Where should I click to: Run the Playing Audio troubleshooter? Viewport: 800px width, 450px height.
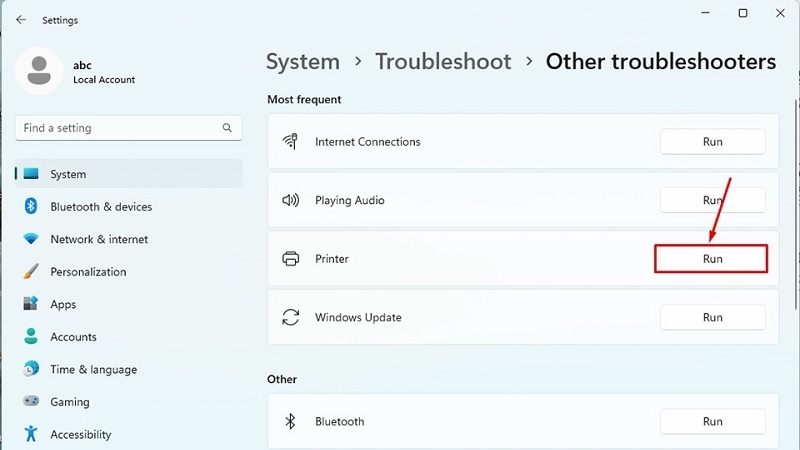click(712, 200)
